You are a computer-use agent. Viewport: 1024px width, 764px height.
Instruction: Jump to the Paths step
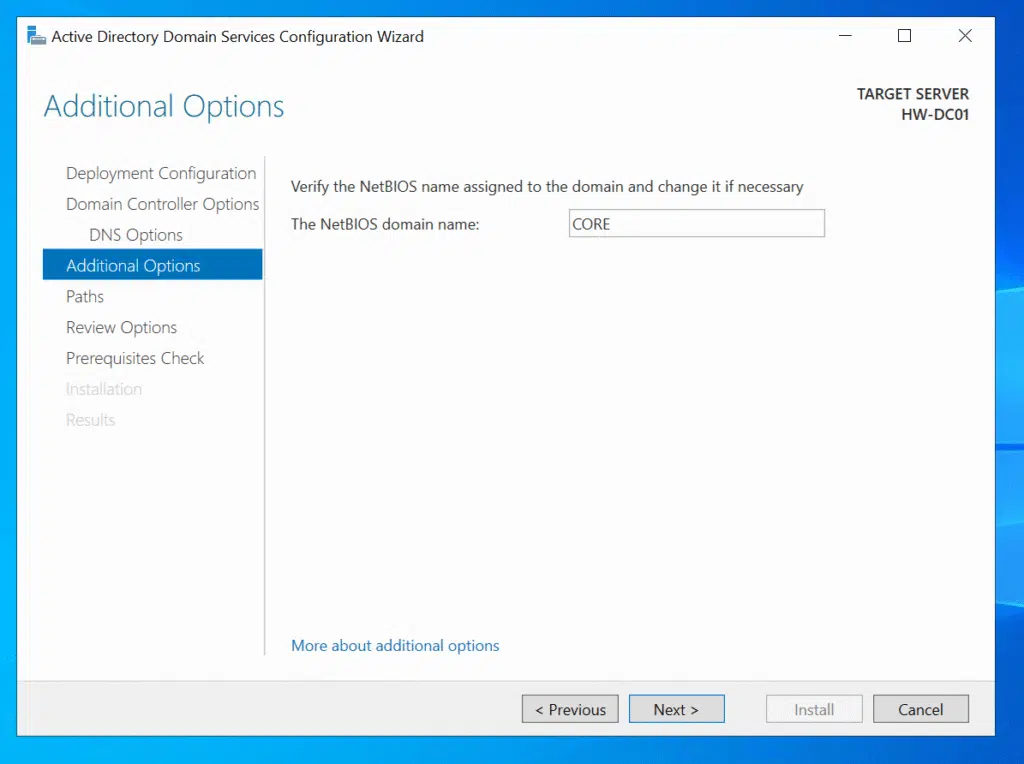[x=85, y=297]
